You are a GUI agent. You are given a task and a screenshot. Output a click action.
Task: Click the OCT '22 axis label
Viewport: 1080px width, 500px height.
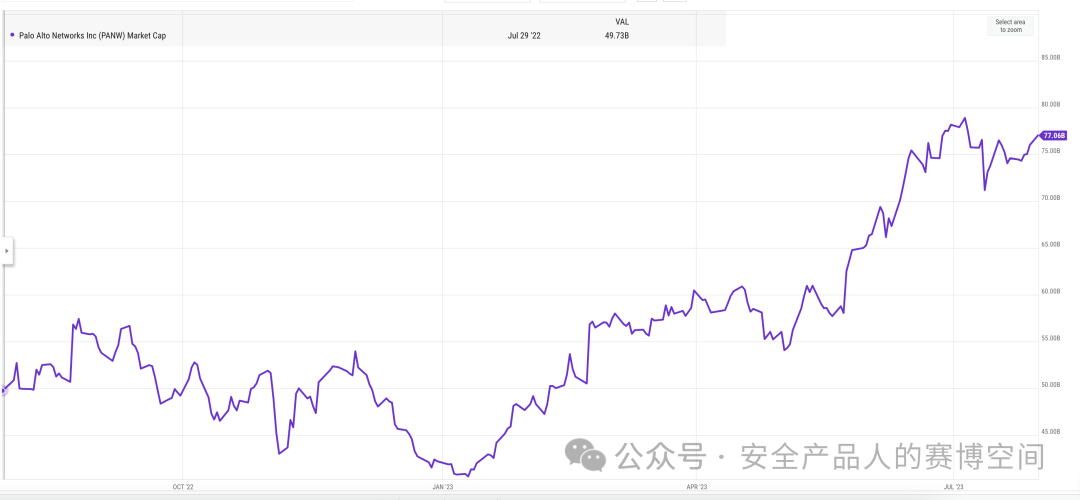183,486
